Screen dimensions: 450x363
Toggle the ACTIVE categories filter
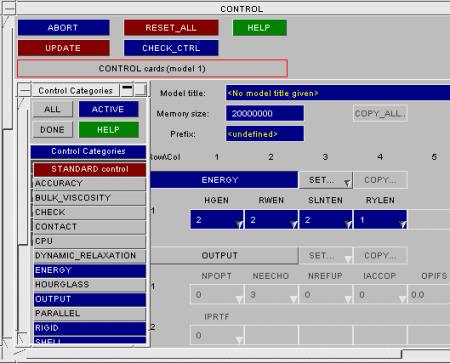point(109,109)
